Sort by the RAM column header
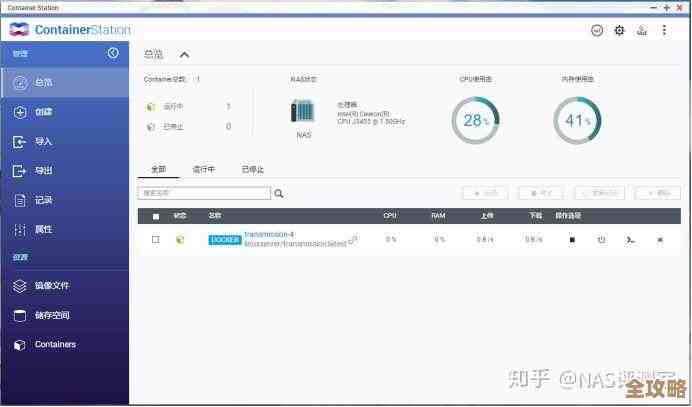This screenshot has height=407, width=692. click(438, 216)
